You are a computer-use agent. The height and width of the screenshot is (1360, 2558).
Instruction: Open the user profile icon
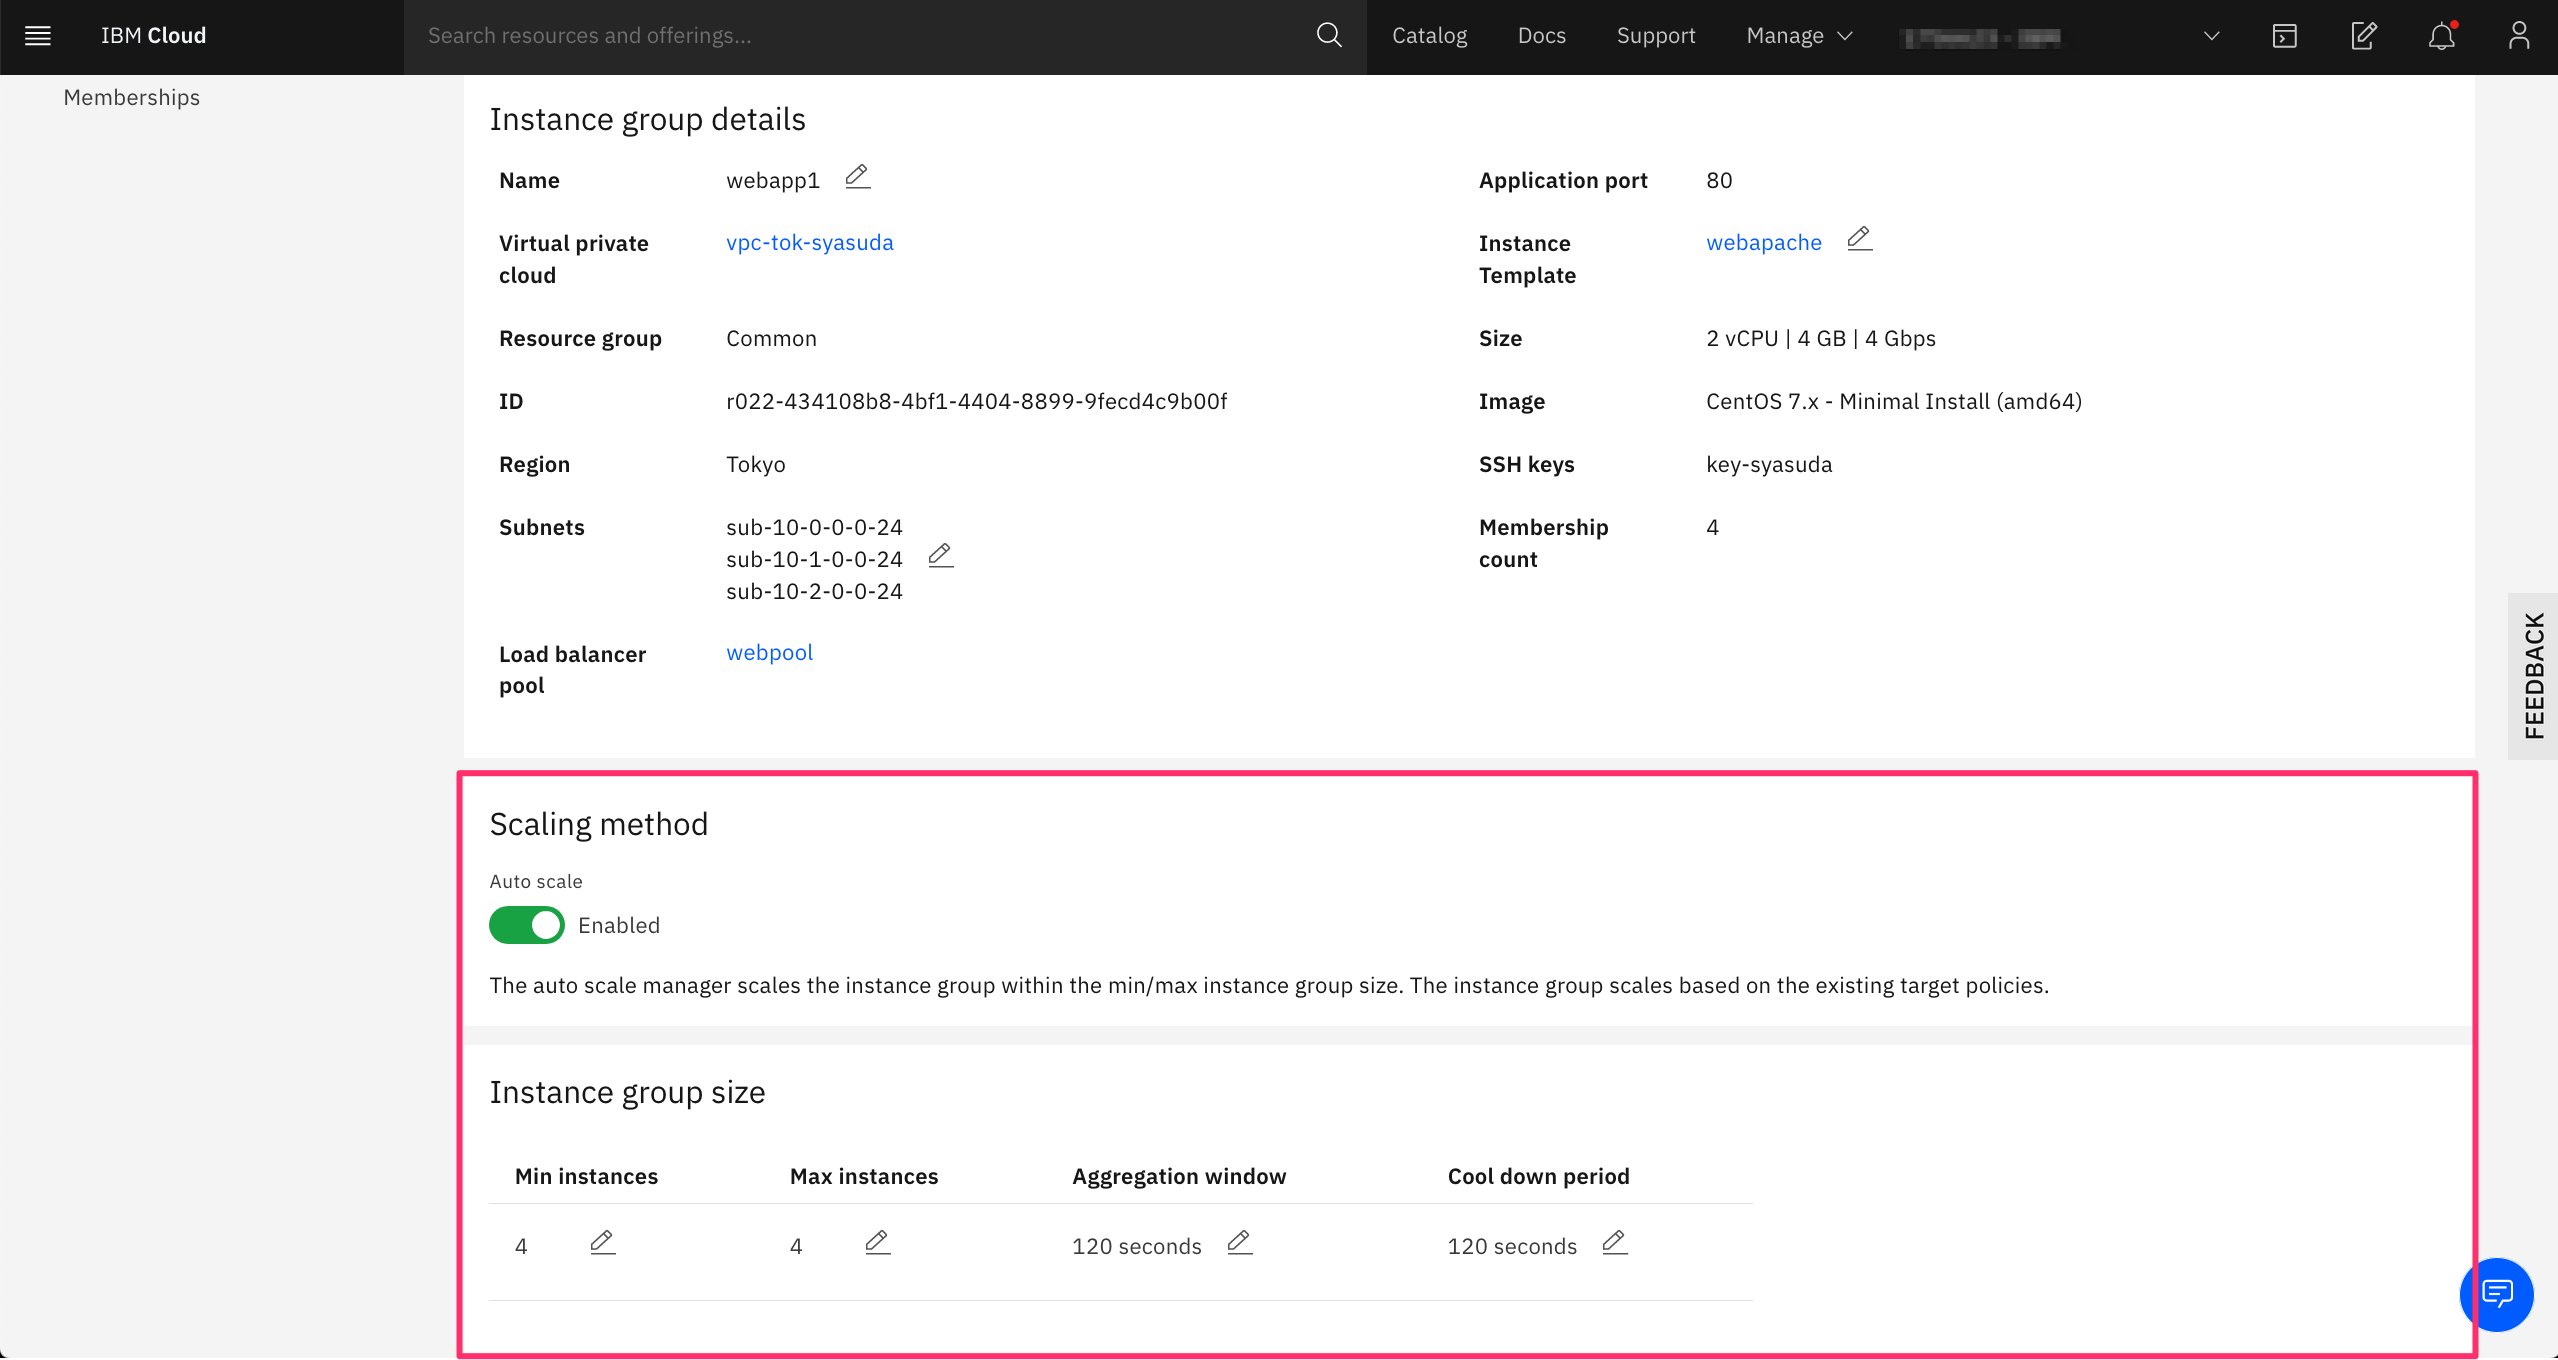click(x=2518, y=36)
